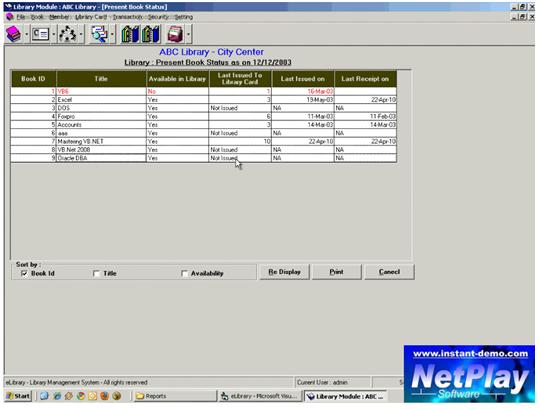
Task: Restore the inner Present Book Status window
Action: (523, 16)
